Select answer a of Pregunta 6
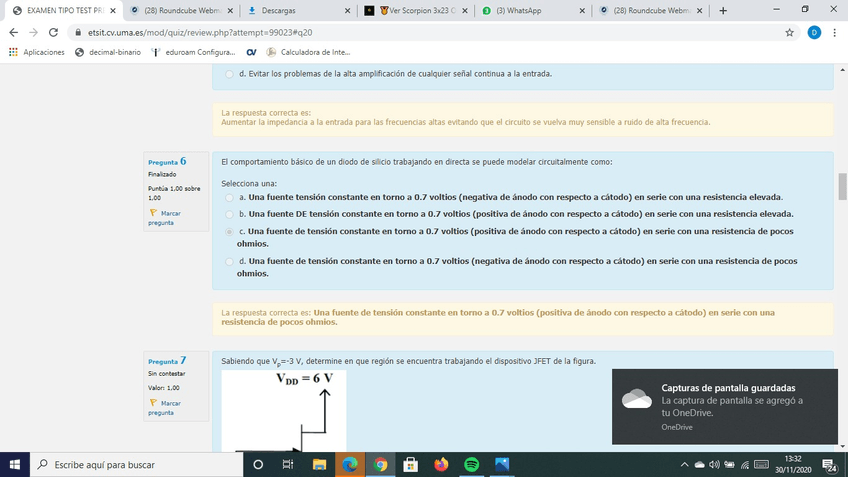This screenshot has height=477, width=848. pyautogui.click(x=229, y=197)
